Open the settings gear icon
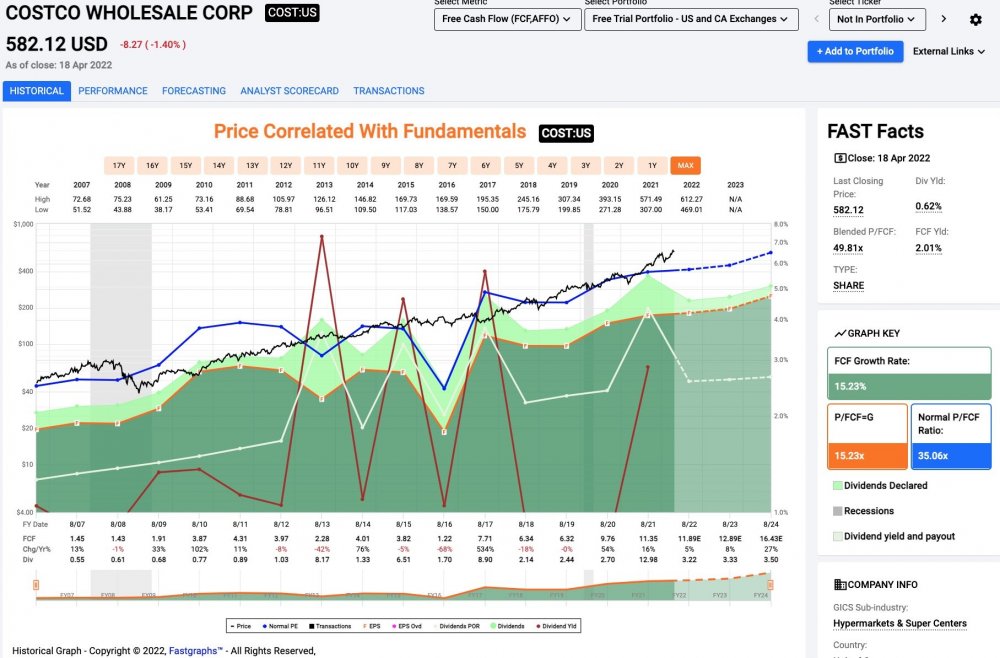This screenshot has width=1000, height=658. [x=976, y=20]
